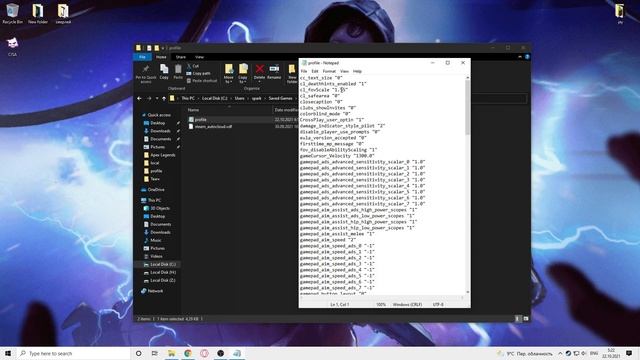Open the File tab in Explorer
The width and height of the screenshot is (640, 360).
point(142,57)
